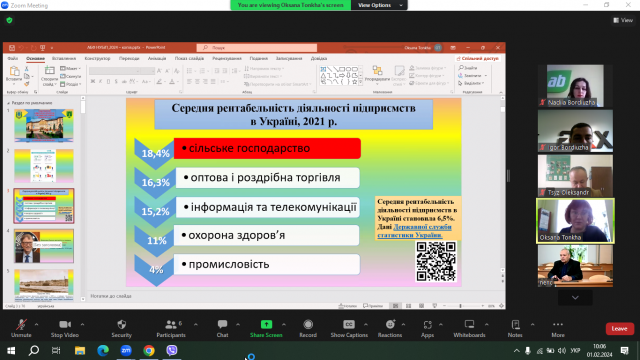
Task: Click the green Share Screen icon
Action: point(266,324)
